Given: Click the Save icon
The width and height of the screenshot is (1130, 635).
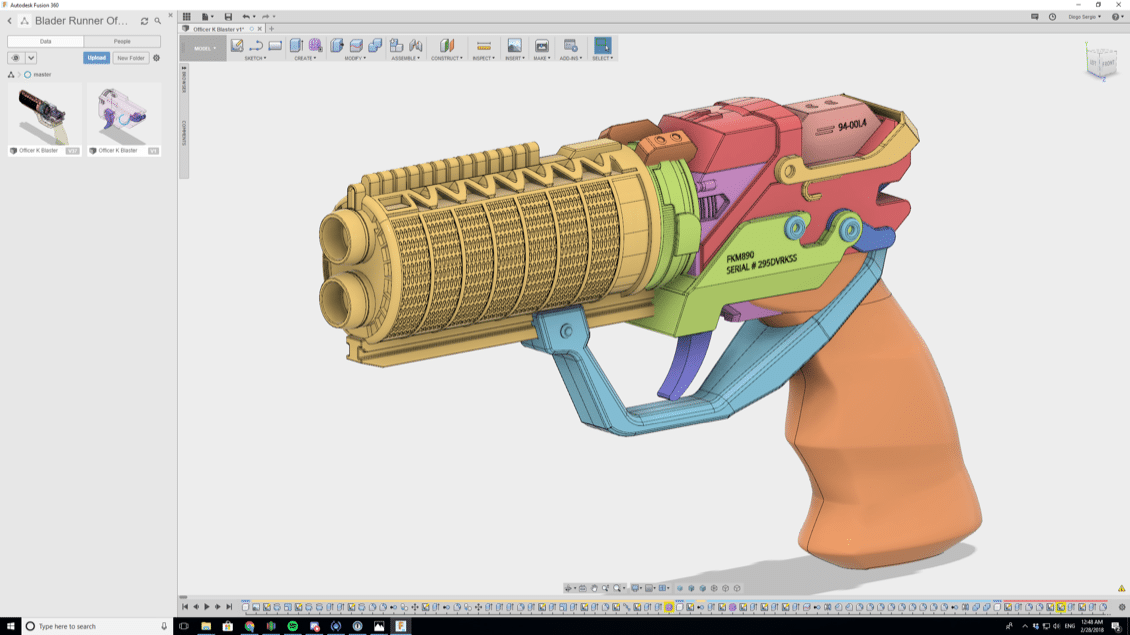Looking at the screenshot, I should click(x=228, y=17).
